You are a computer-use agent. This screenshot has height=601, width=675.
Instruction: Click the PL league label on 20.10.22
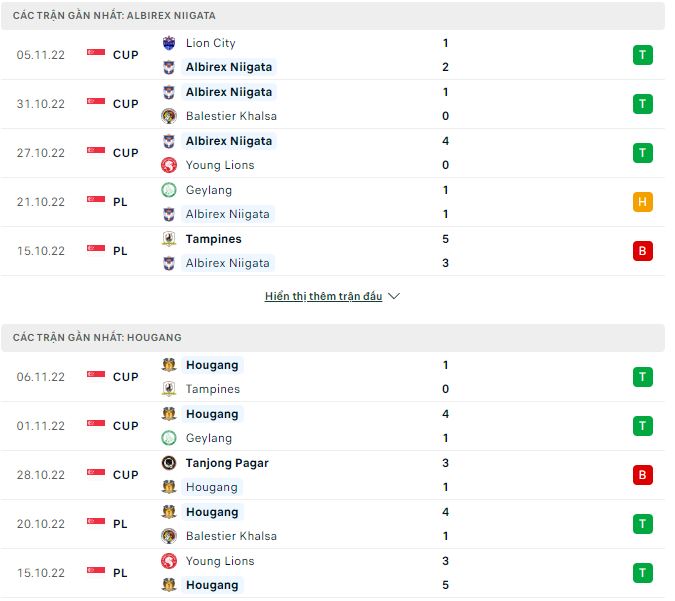coord(120,524)
